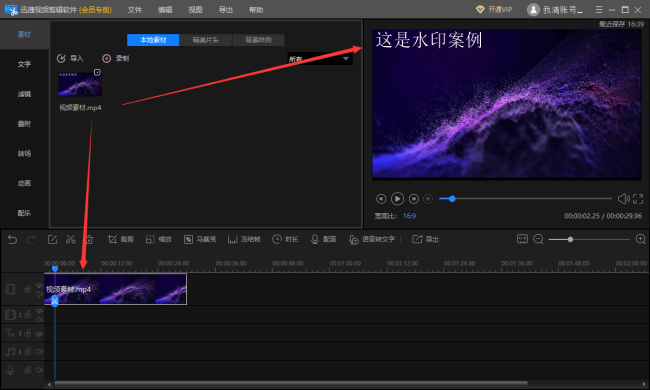Open the media filter dropdown
Screen dimensions: 650x390
click(x=320, y=59)
